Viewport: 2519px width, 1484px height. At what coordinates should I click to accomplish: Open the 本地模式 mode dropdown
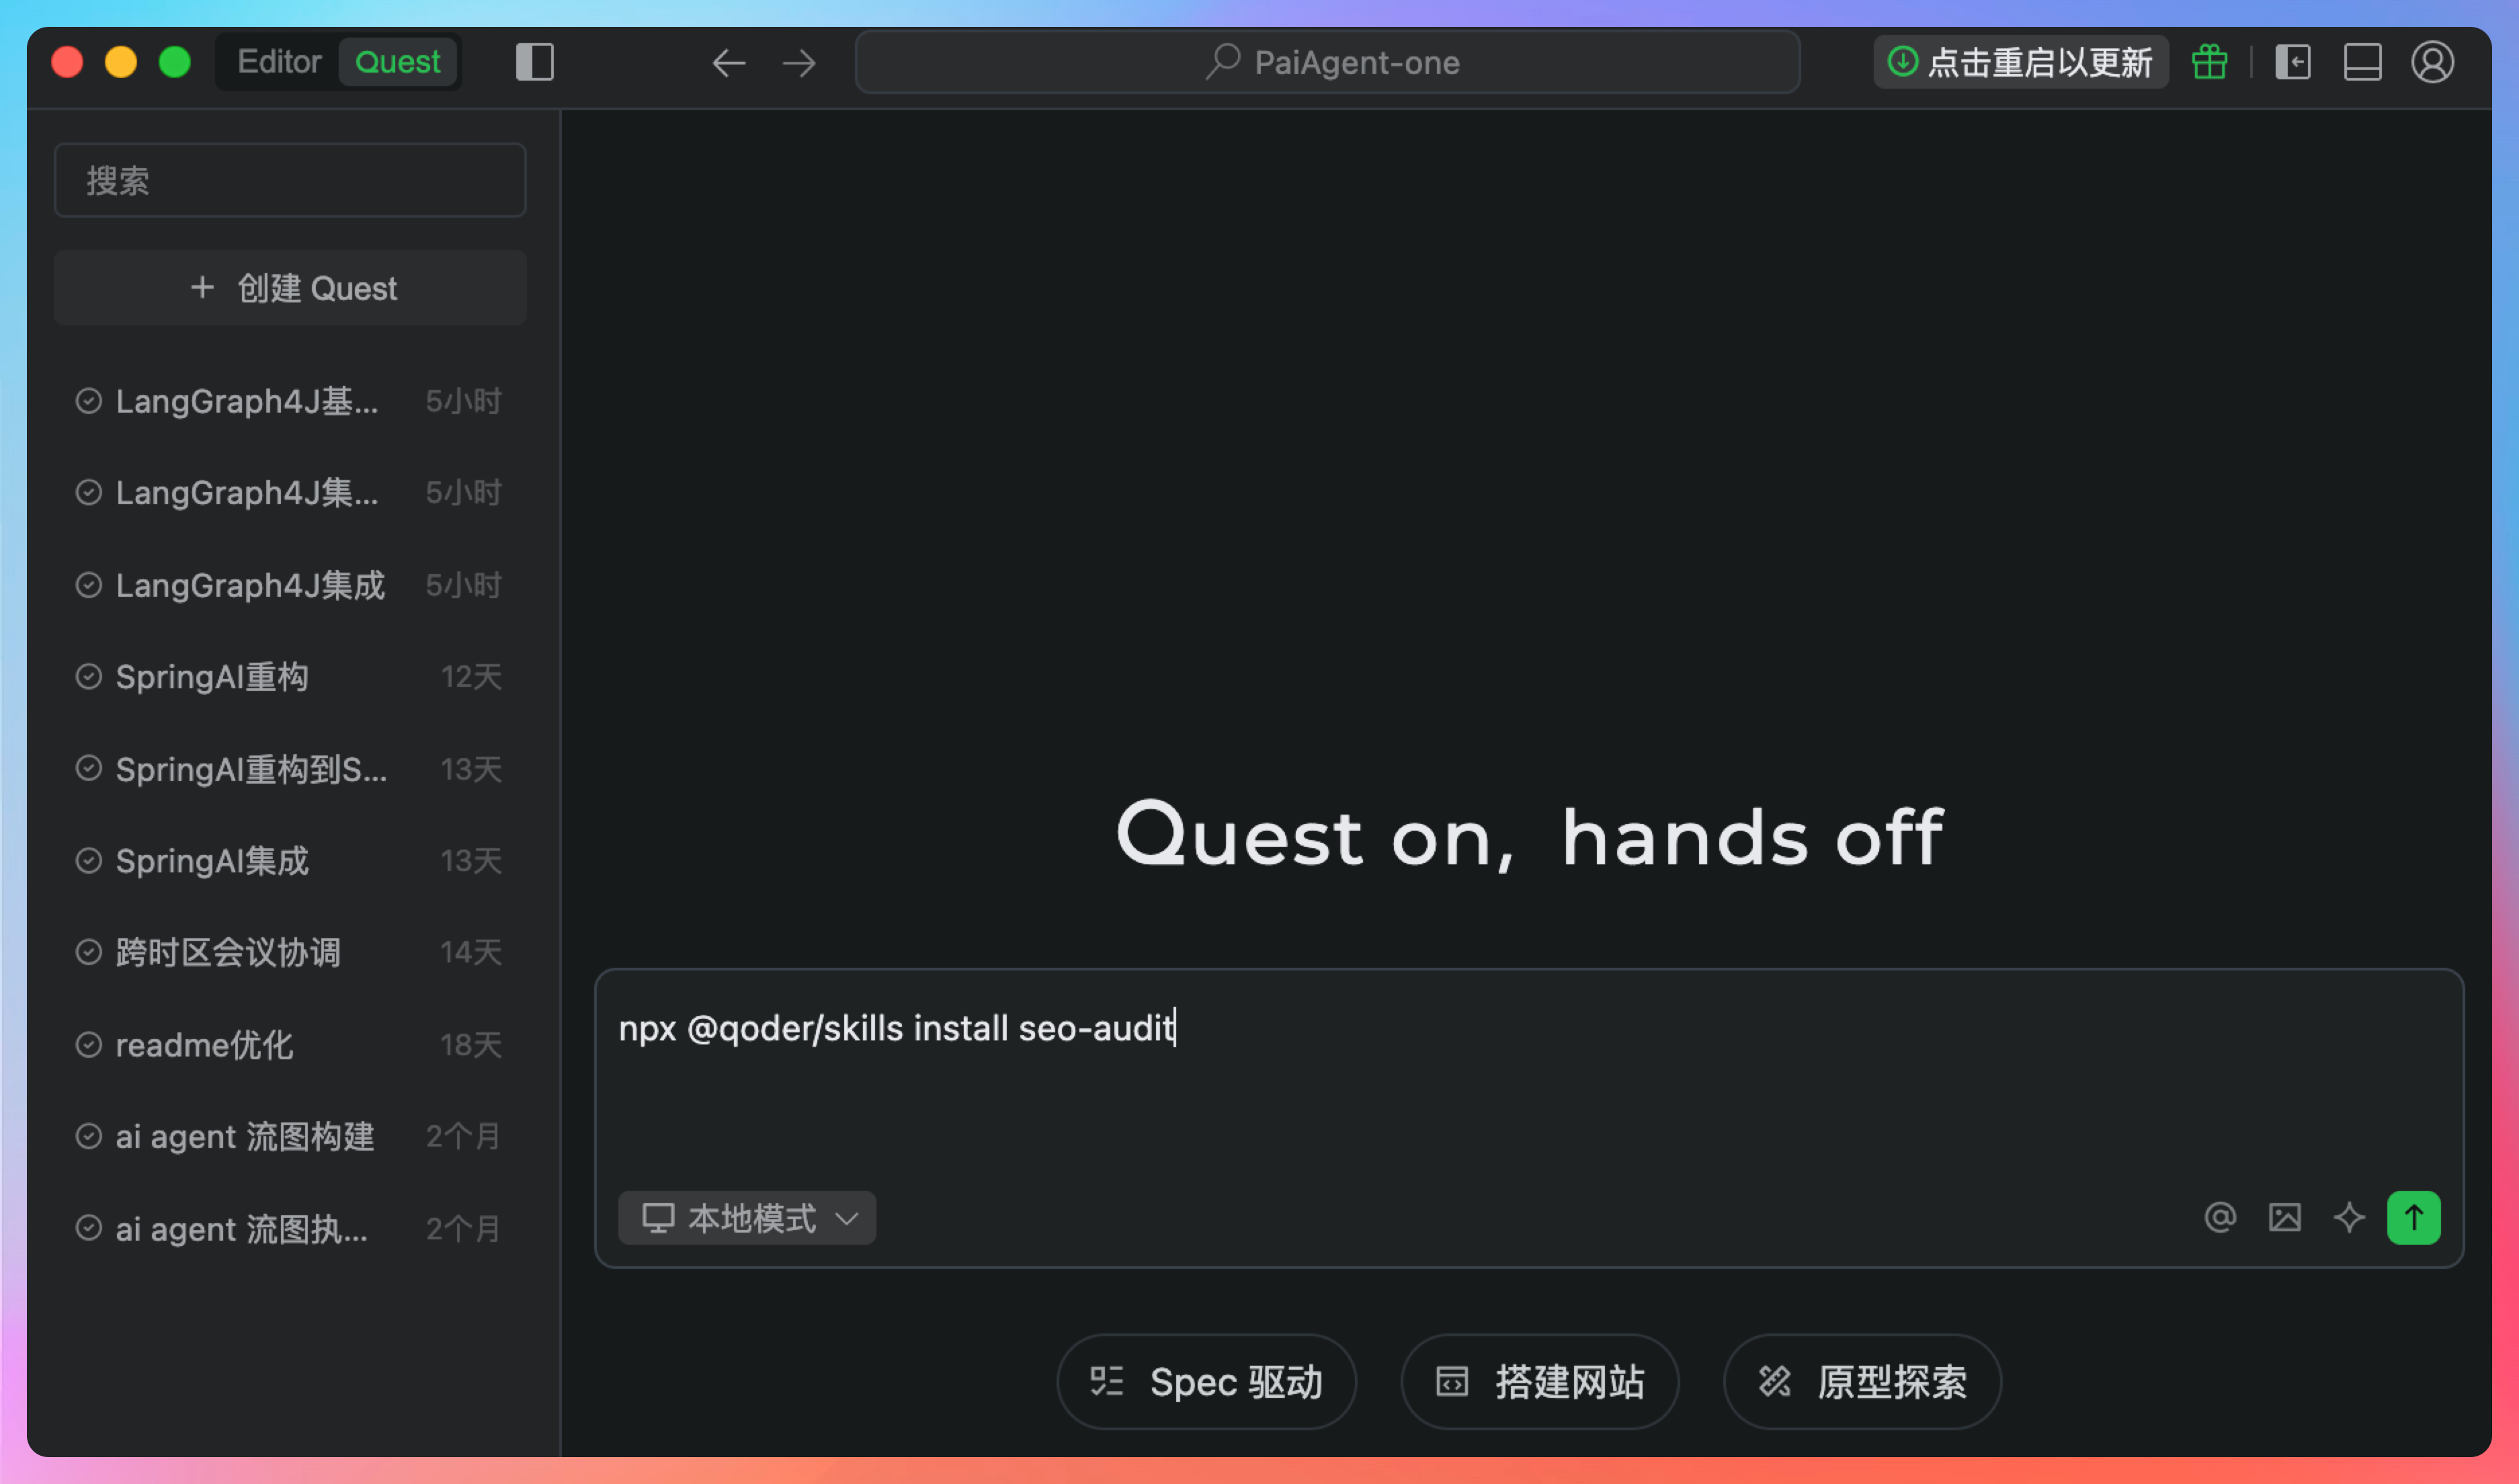pyautogui.click(x=747, y=1217)
